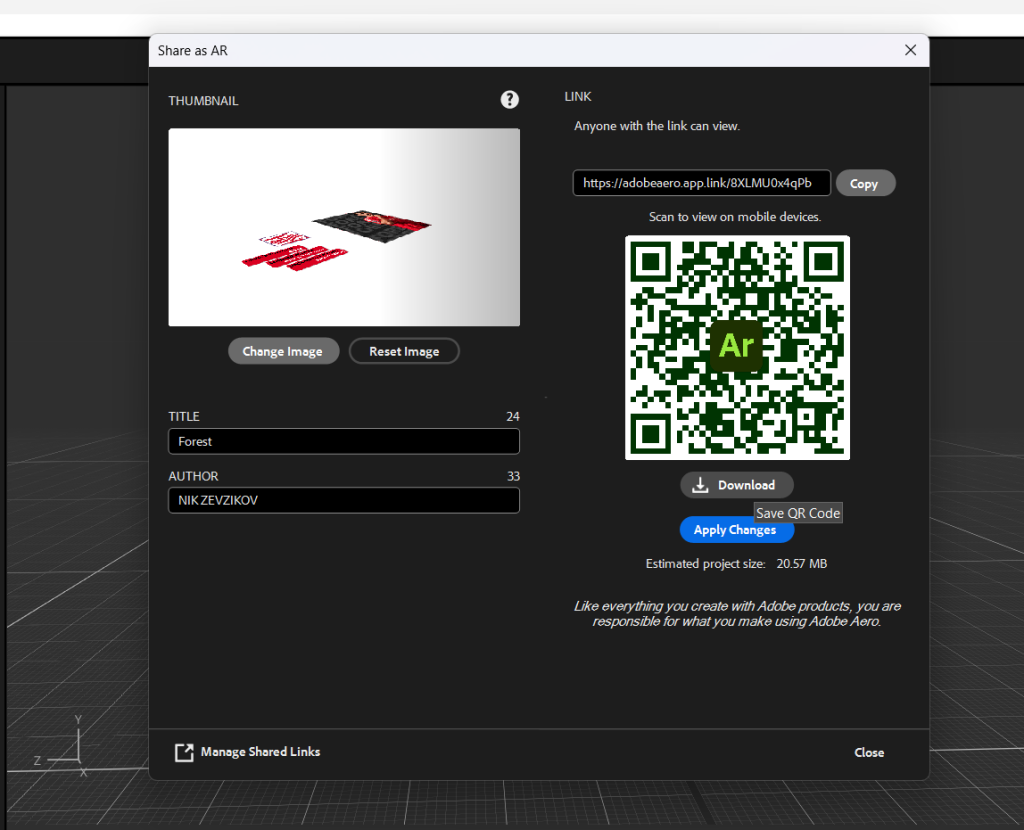1024x830 pixels.
Task: Click the top-left corner square of the QR code
Action: (x=652, y=263)
